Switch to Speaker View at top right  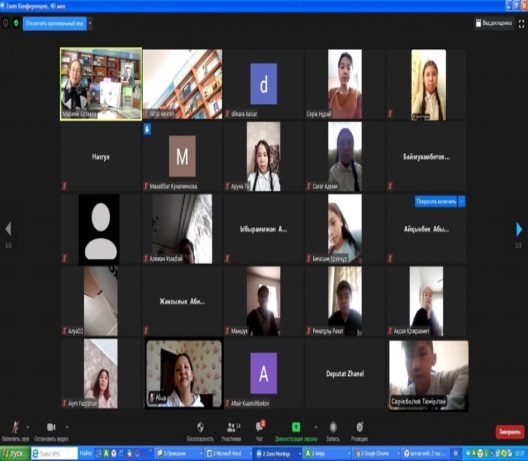pyautogui.click(x=494, y=23)
